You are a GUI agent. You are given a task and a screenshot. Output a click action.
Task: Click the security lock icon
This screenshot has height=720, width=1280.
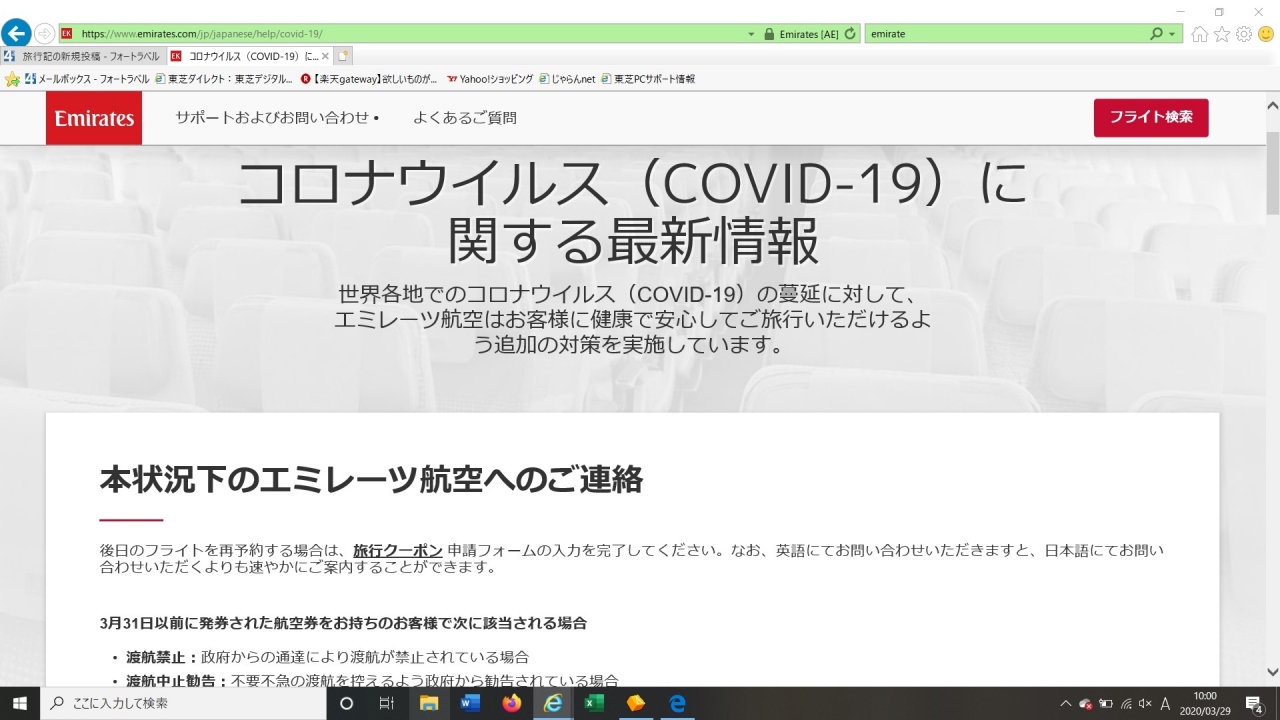click(x=769, y=34)
